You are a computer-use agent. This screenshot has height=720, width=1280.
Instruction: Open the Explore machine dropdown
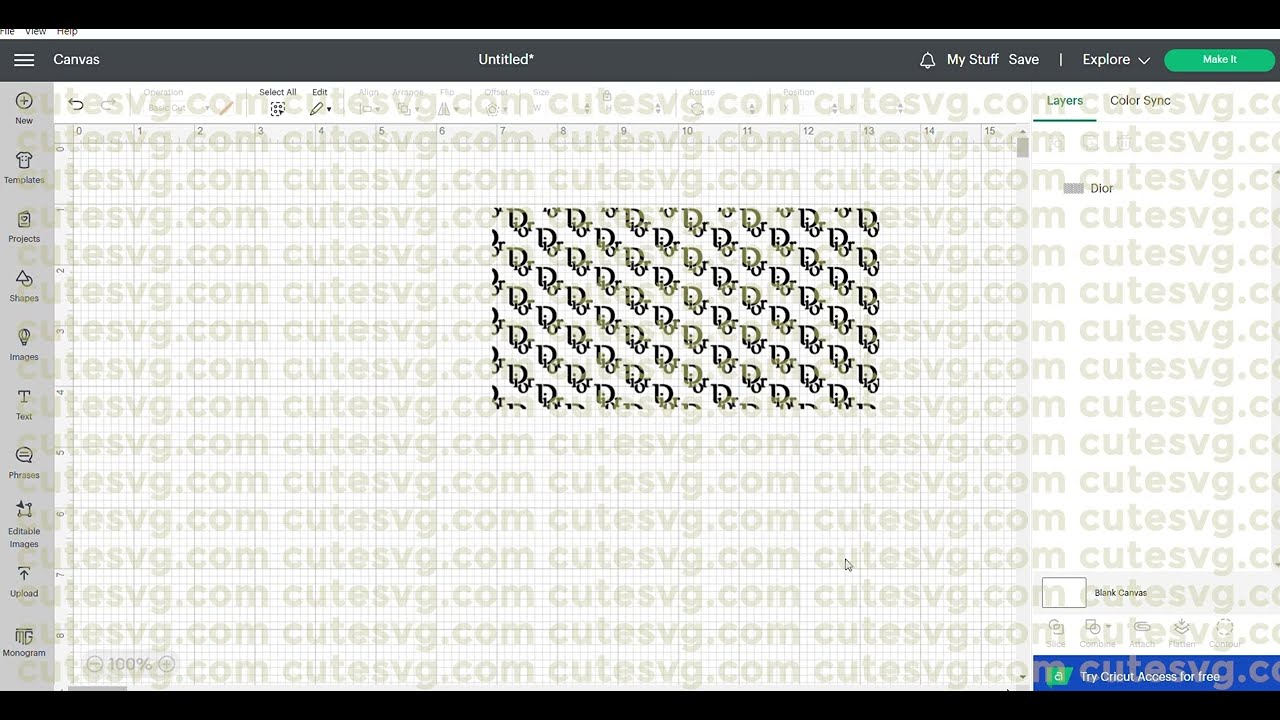(x=1116, y=60)
